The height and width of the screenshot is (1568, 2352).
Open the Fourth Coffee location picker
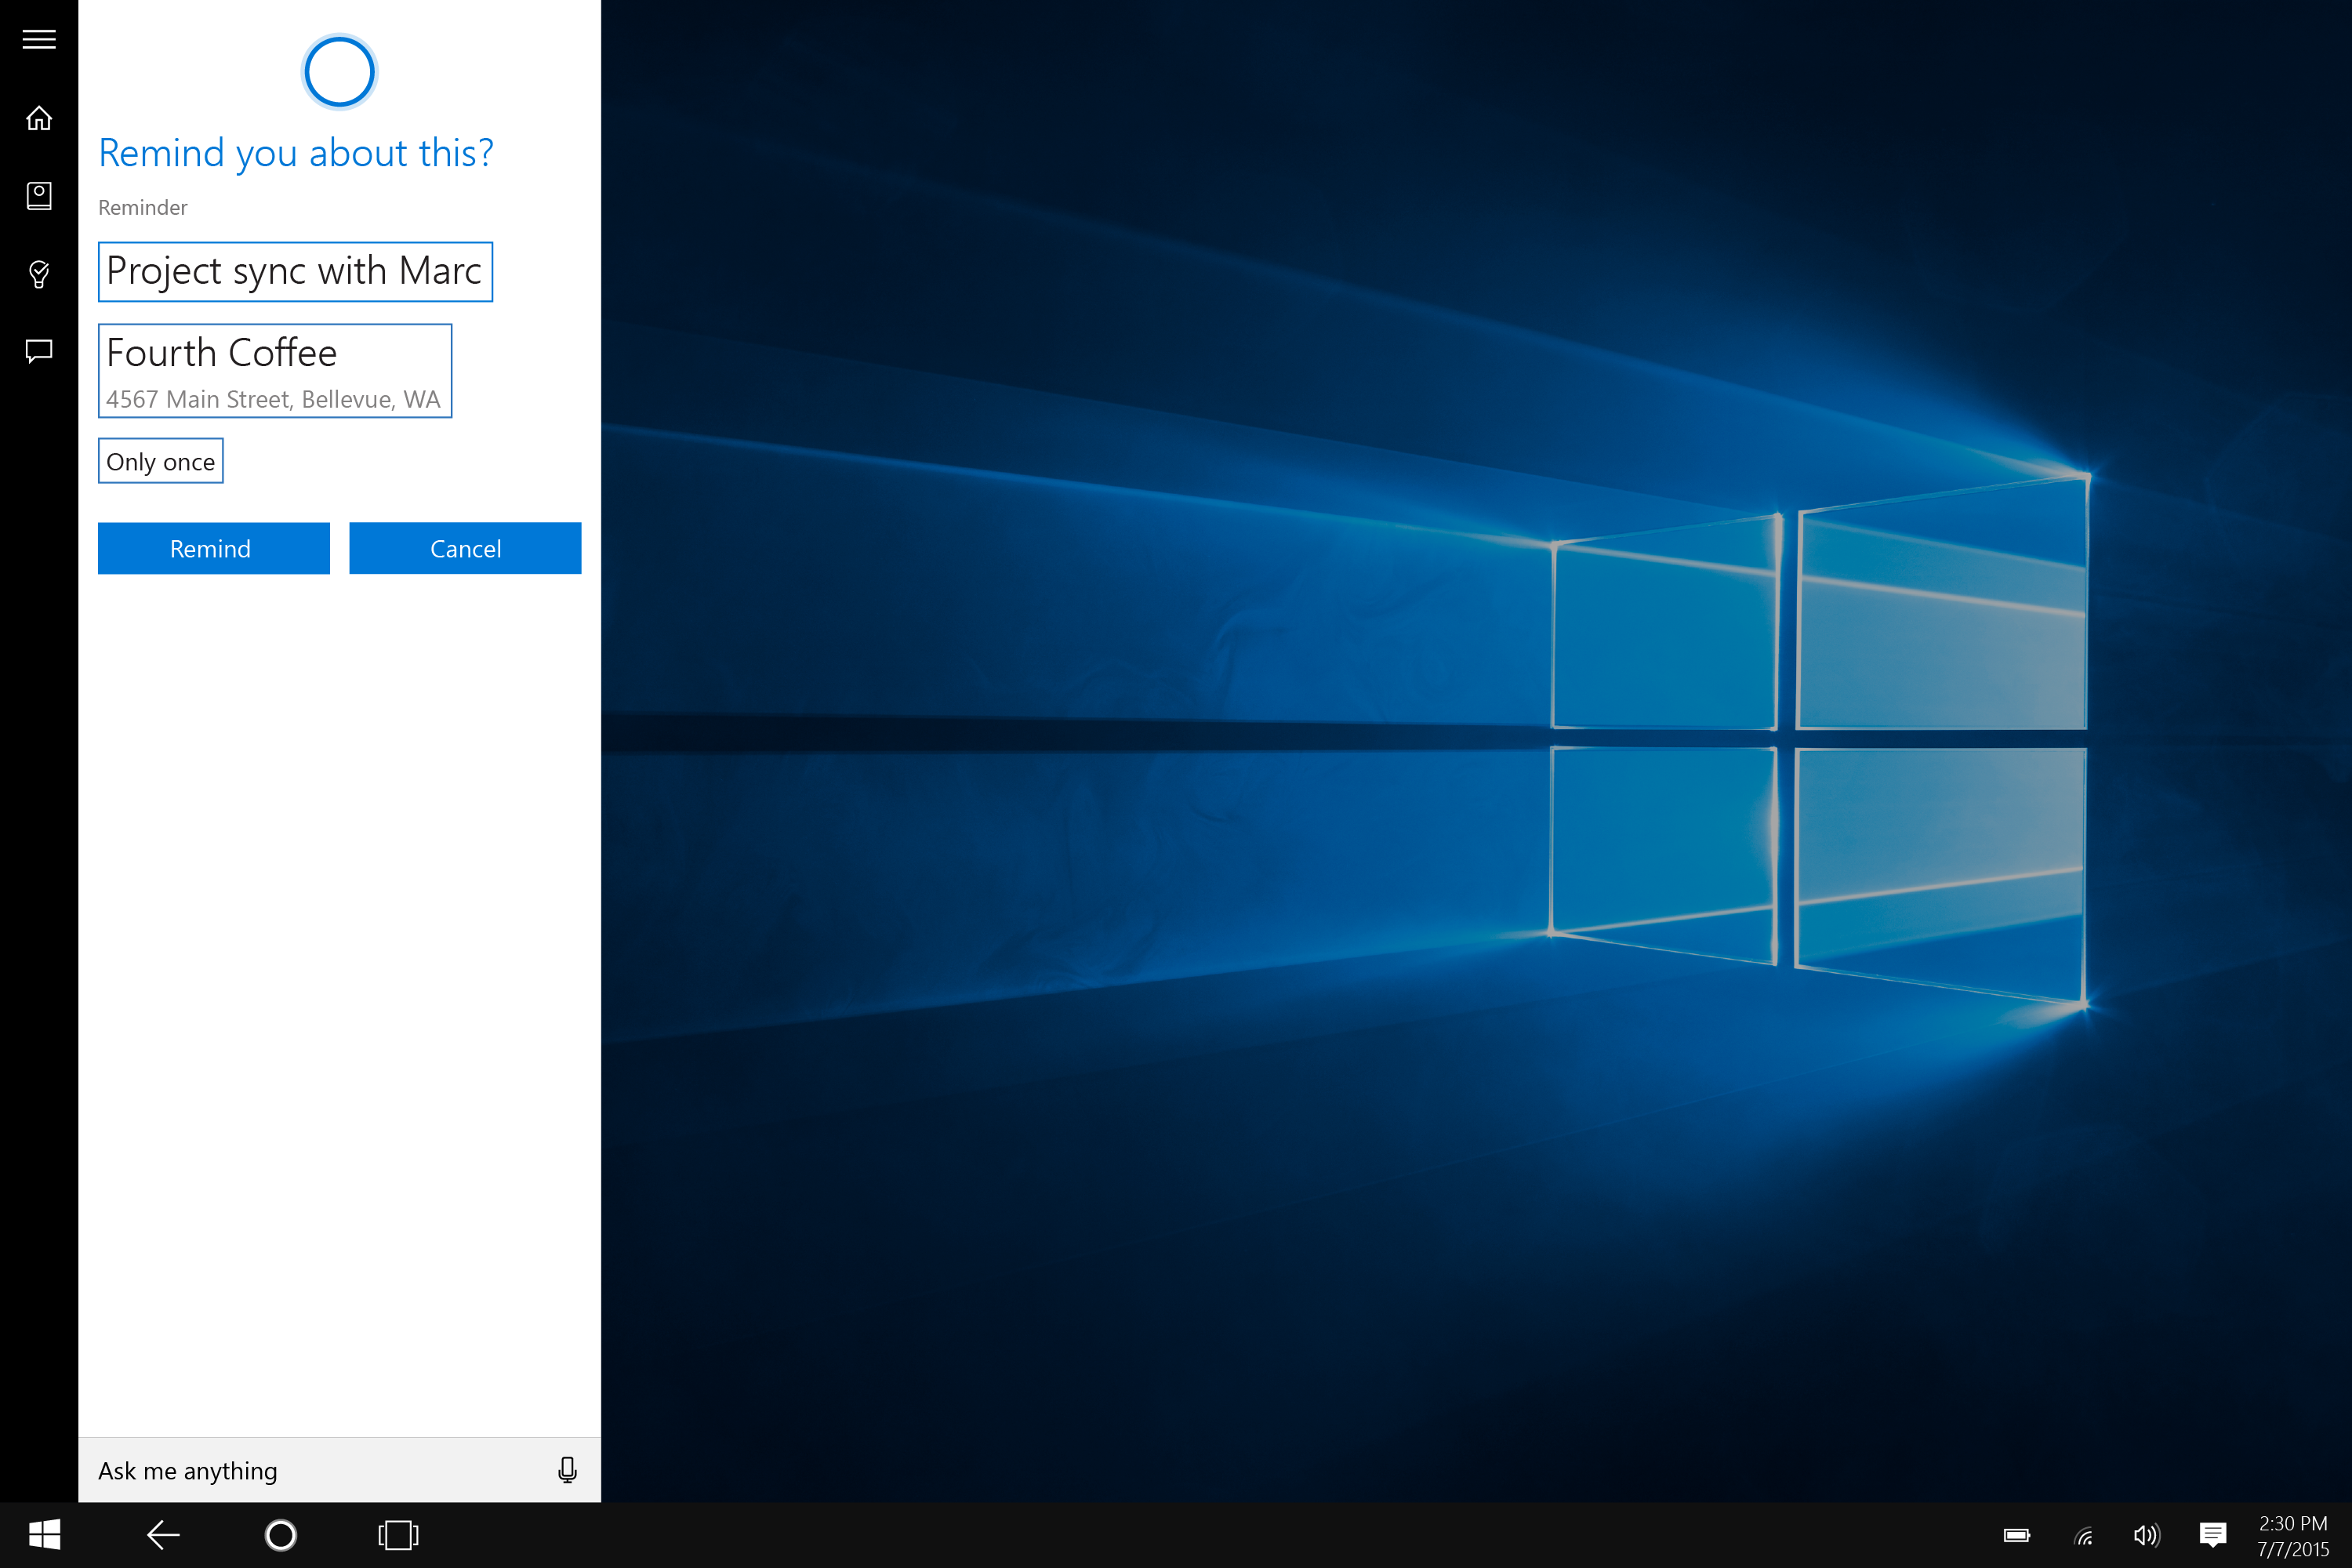[275, 370]
